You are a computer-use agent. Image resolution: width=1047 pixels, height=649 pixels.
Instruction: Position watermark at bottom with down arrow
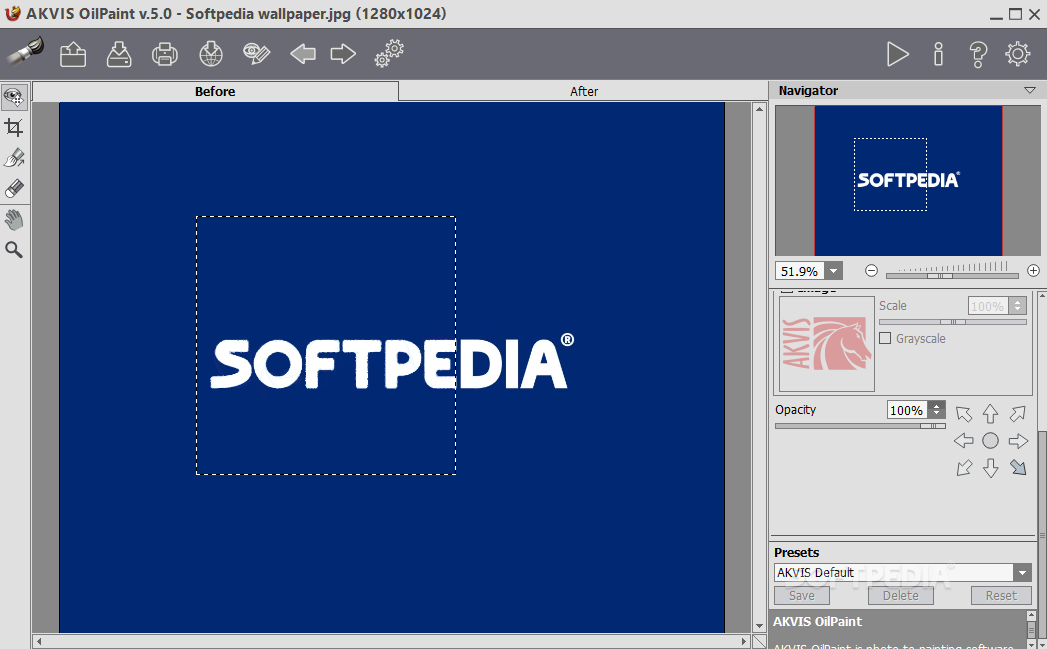click(x=990, y=468)
